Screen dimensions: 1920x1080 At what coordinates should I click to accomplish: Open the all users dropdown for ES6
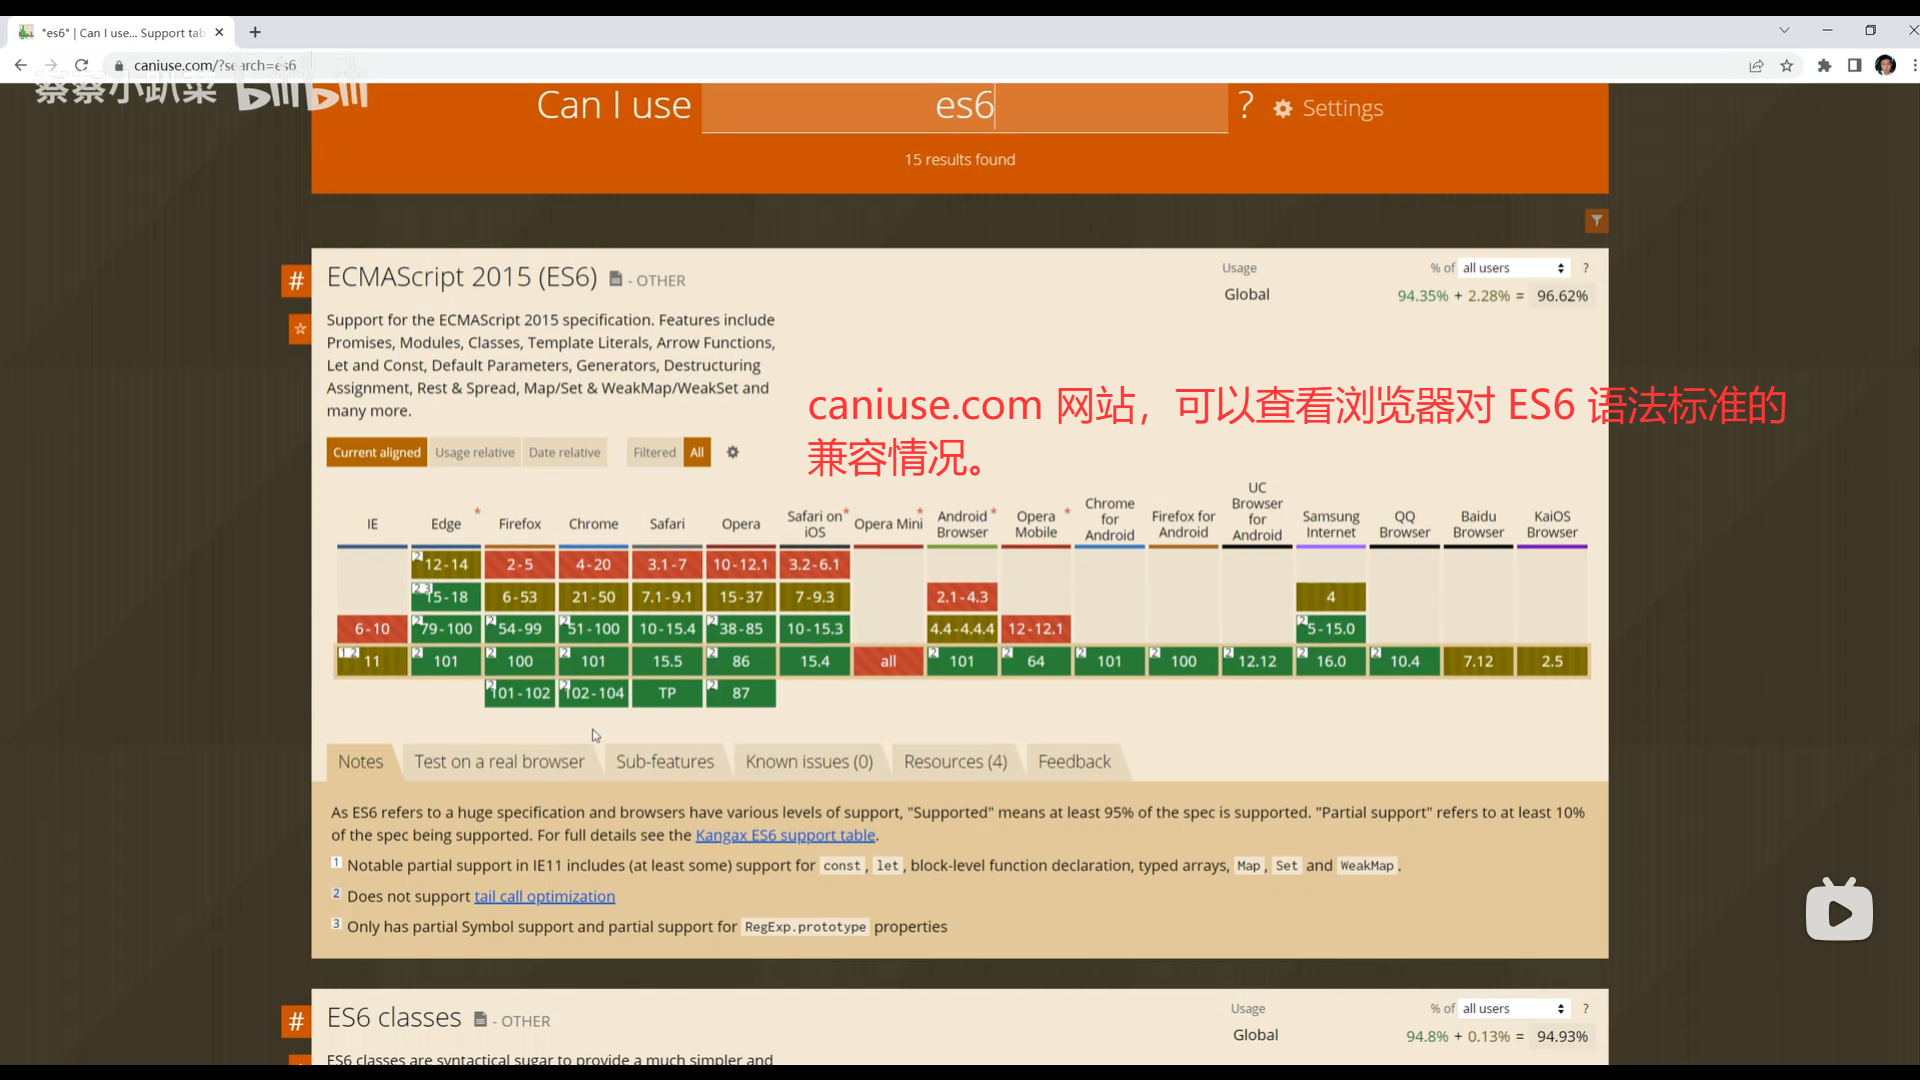click(1513, 268)
